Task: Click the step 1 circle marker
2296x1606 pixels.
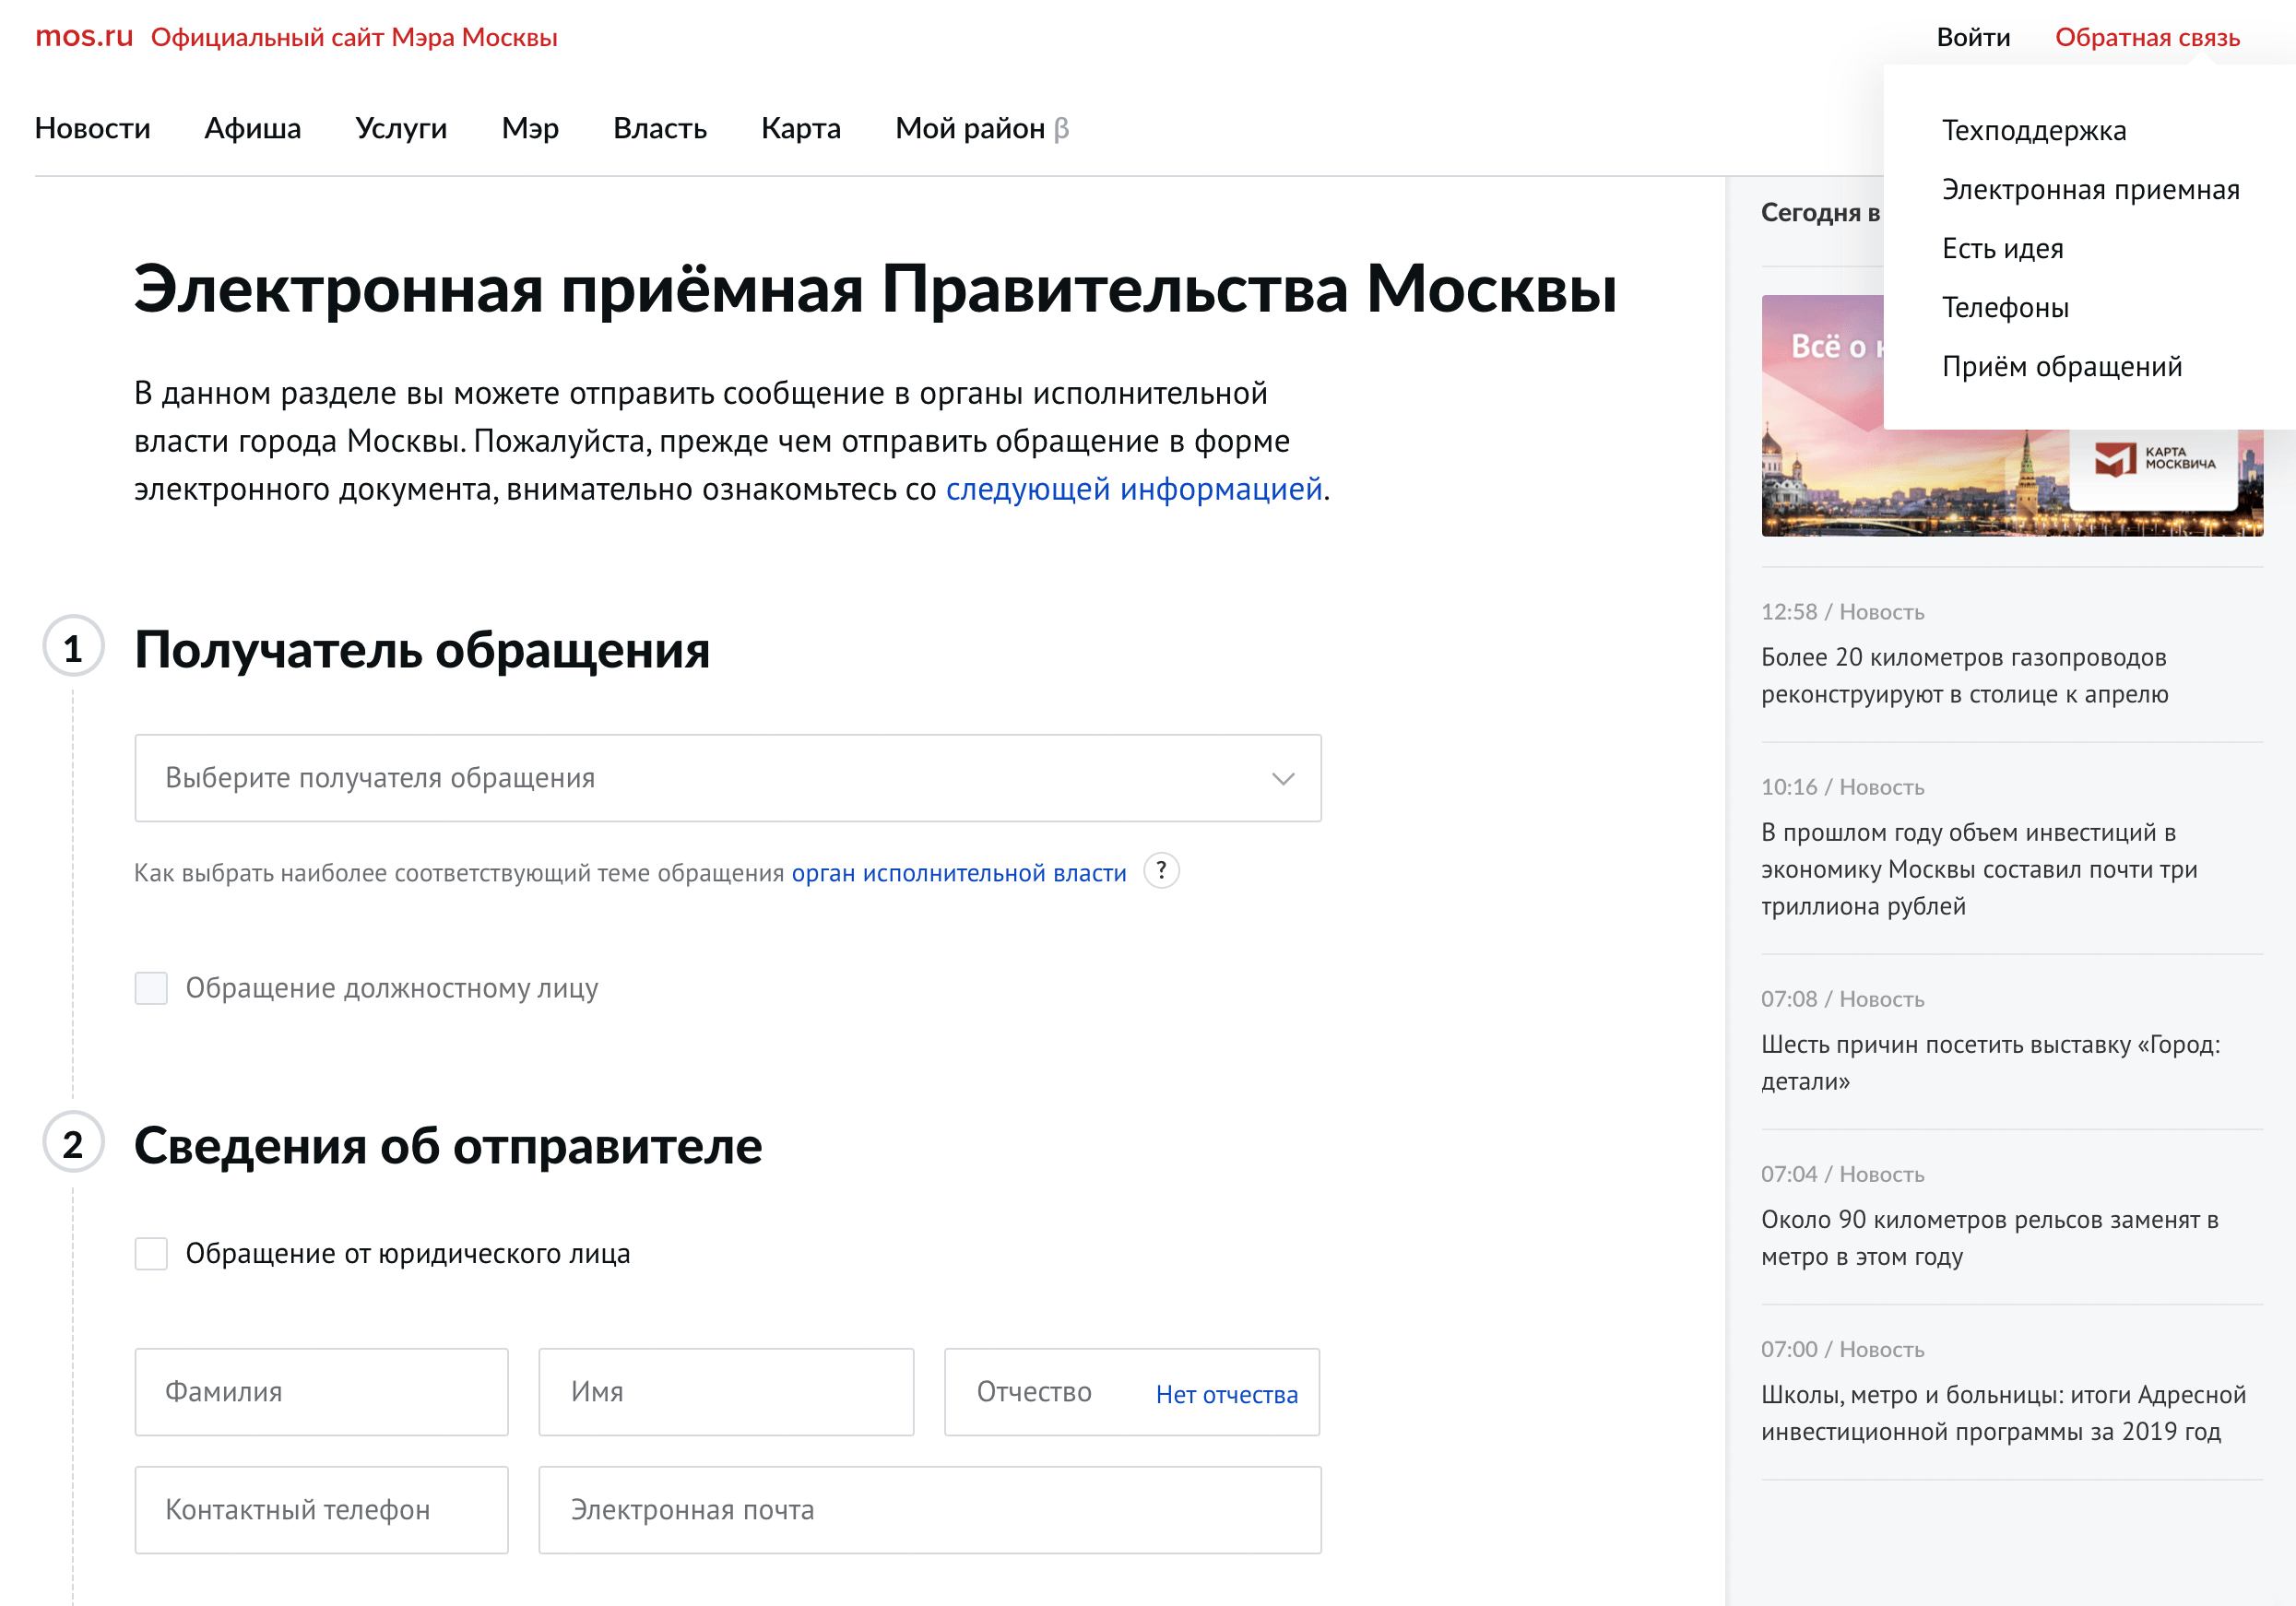Action: coord(73,648)
